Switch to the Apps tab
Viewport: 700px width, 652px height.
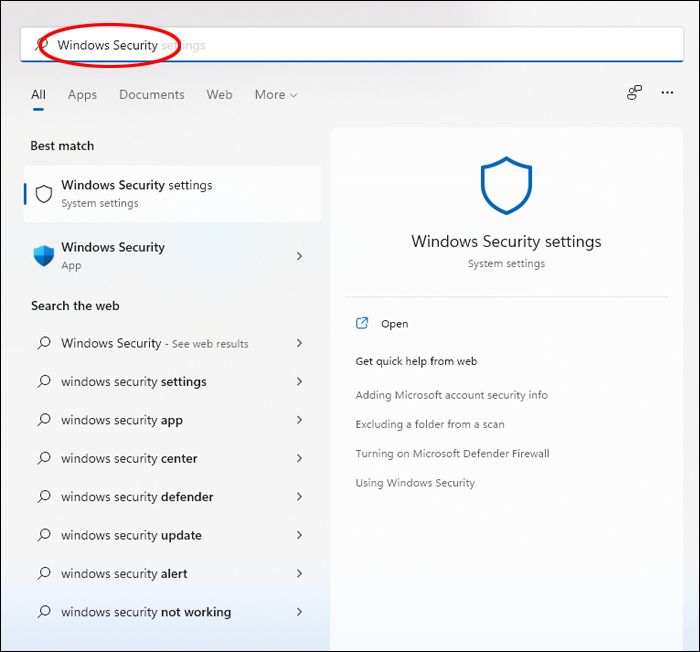coord(82,95)
